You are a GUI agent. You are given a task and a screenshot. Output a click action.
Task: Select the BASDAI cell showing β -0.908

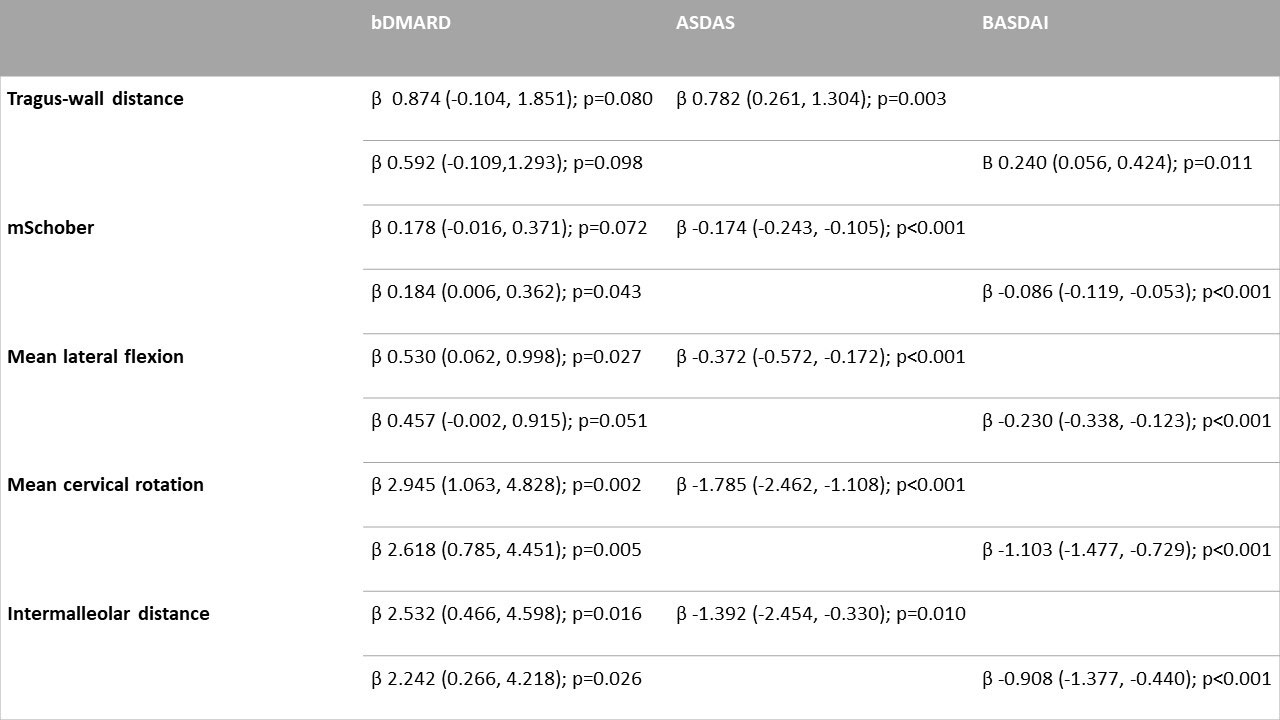point(1126,679)
